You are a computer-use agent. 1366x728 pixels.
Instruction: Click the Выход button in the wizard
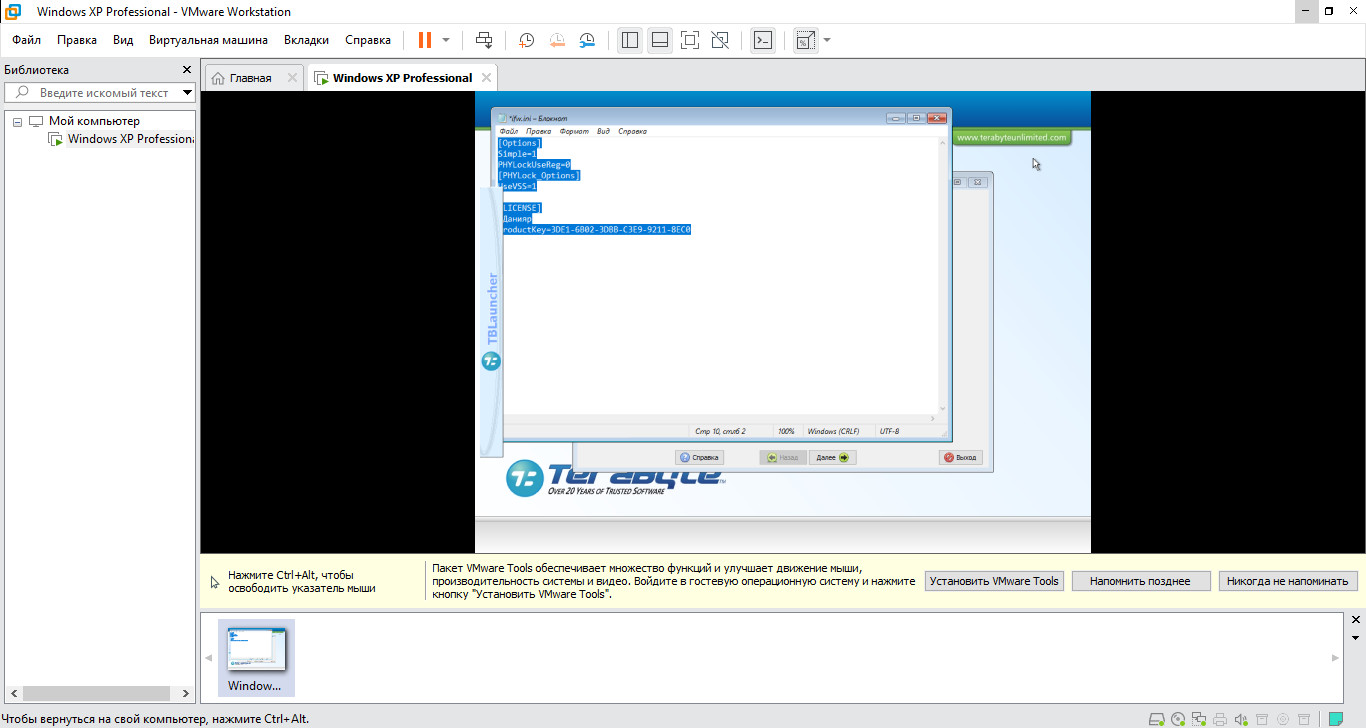tap(961, 457)
